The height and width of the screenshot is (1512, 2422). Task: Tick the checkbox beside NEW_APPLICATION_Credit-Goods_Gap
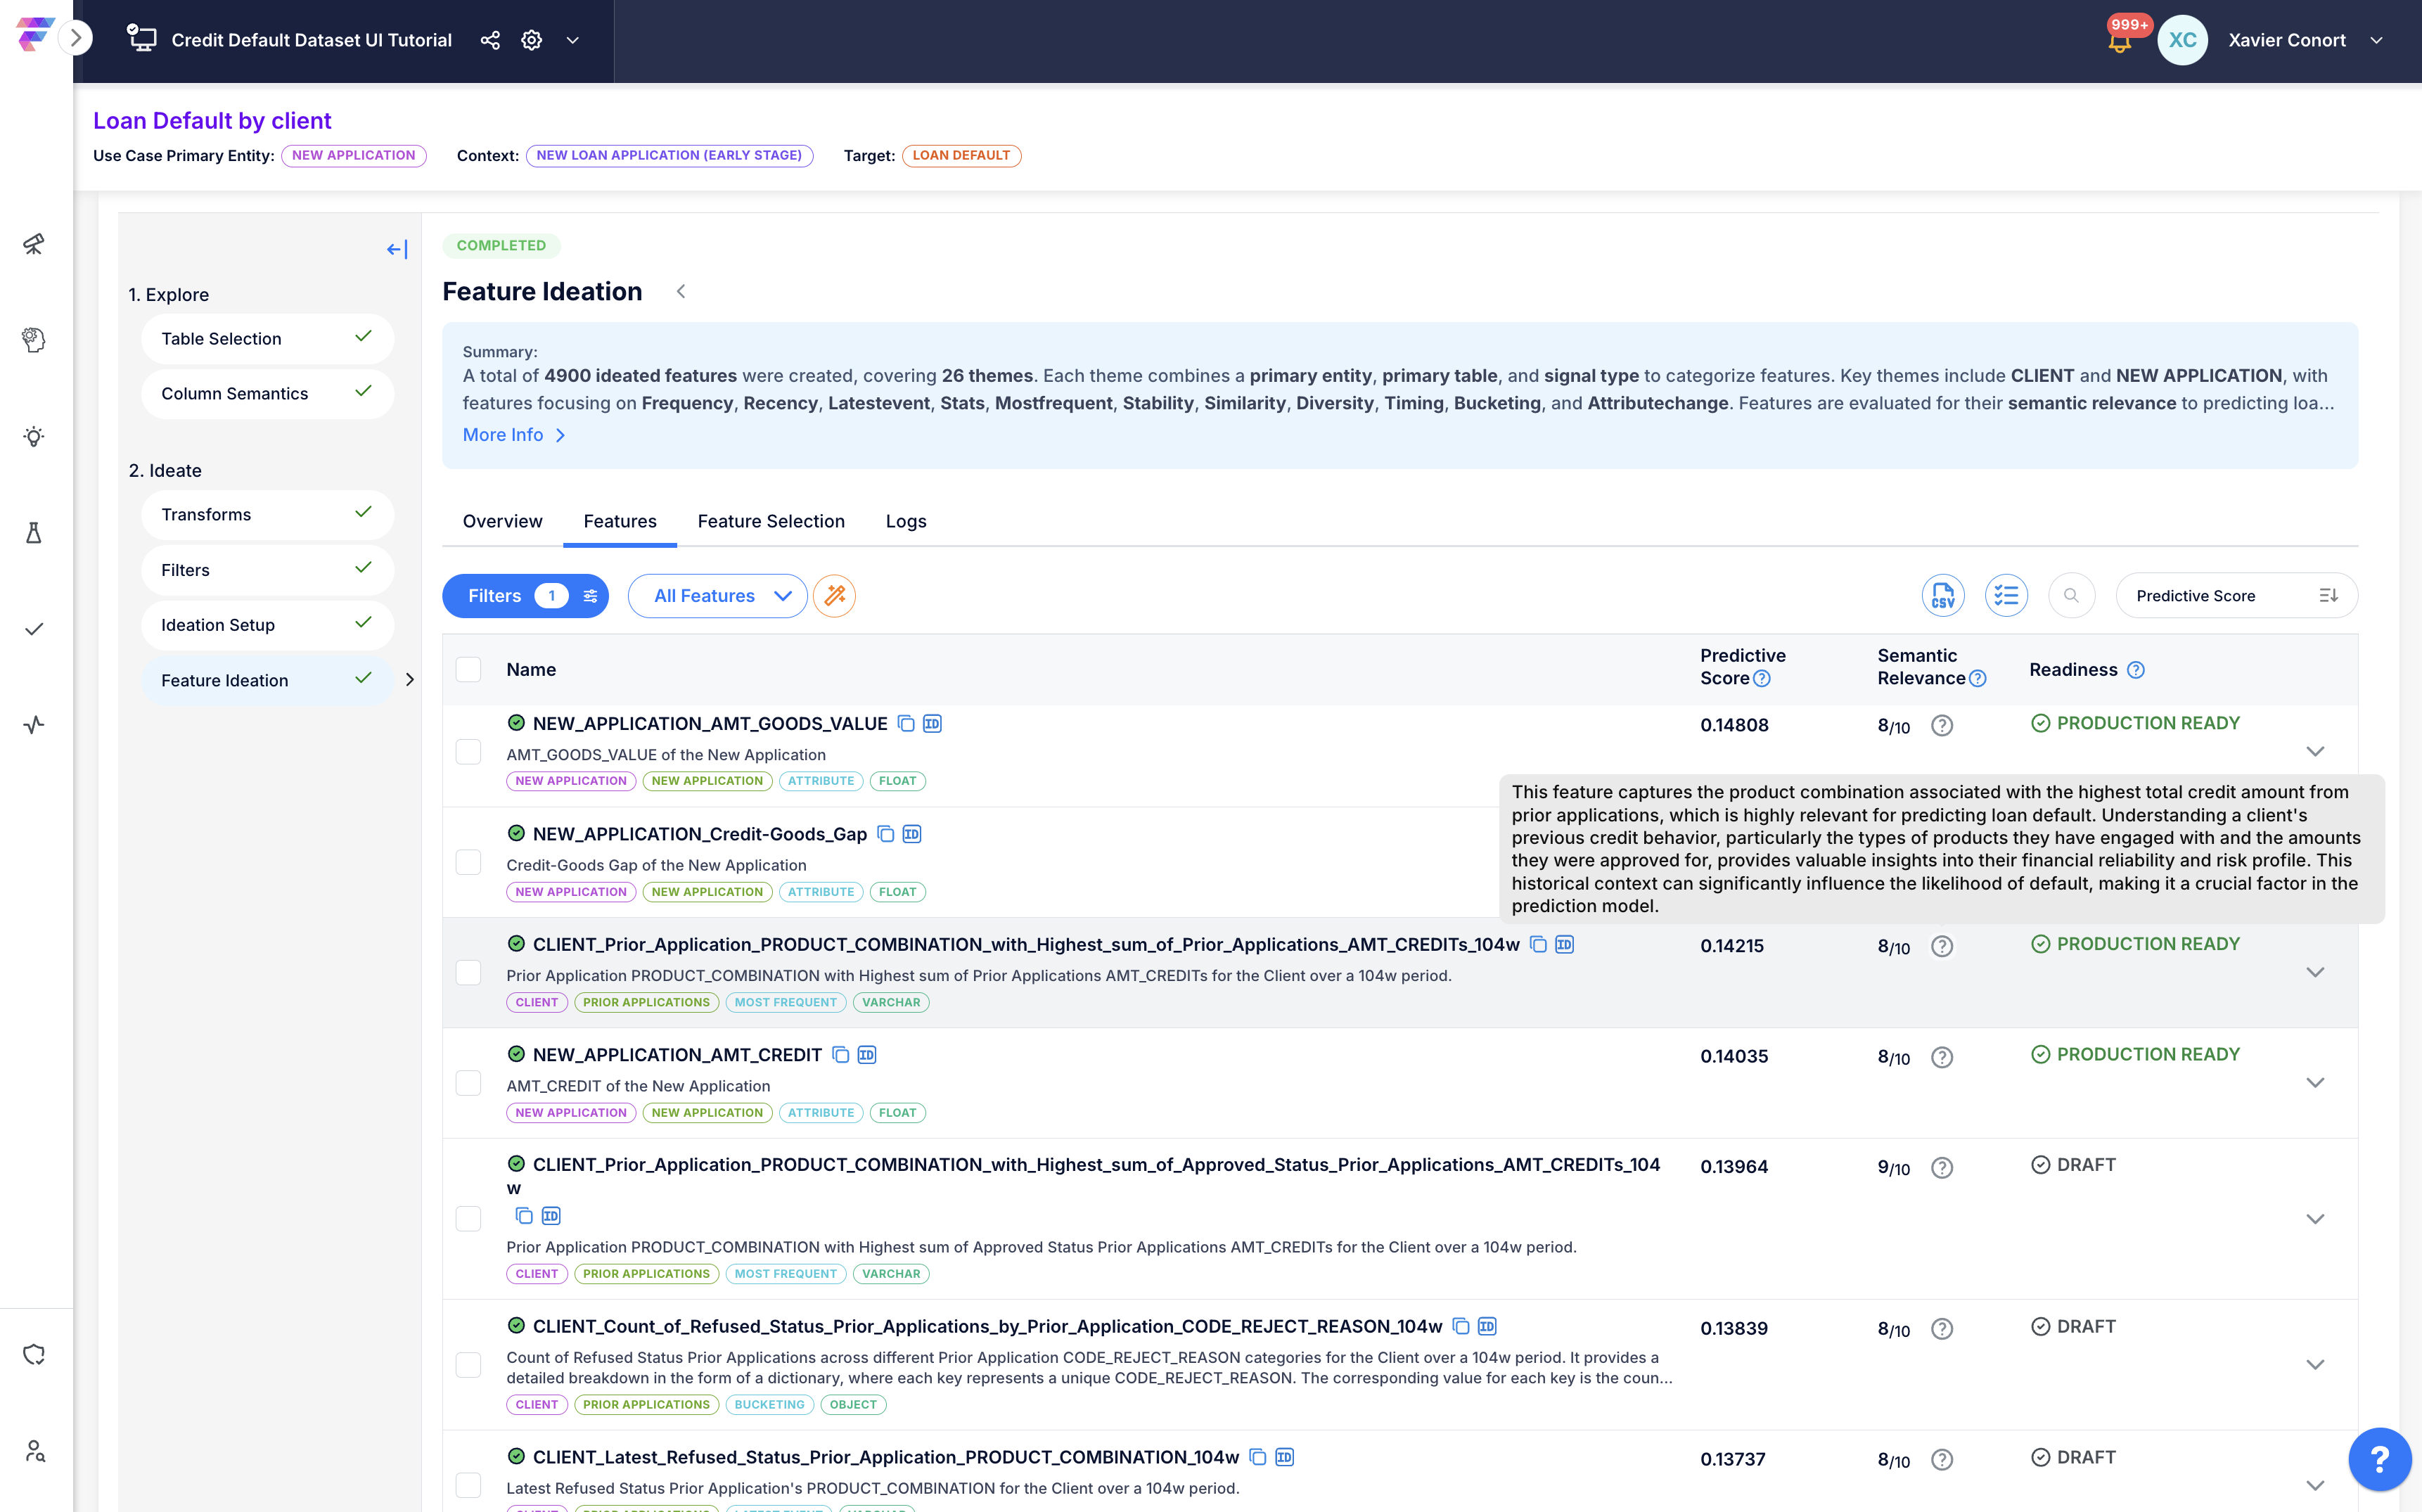(x=468, y=862)
